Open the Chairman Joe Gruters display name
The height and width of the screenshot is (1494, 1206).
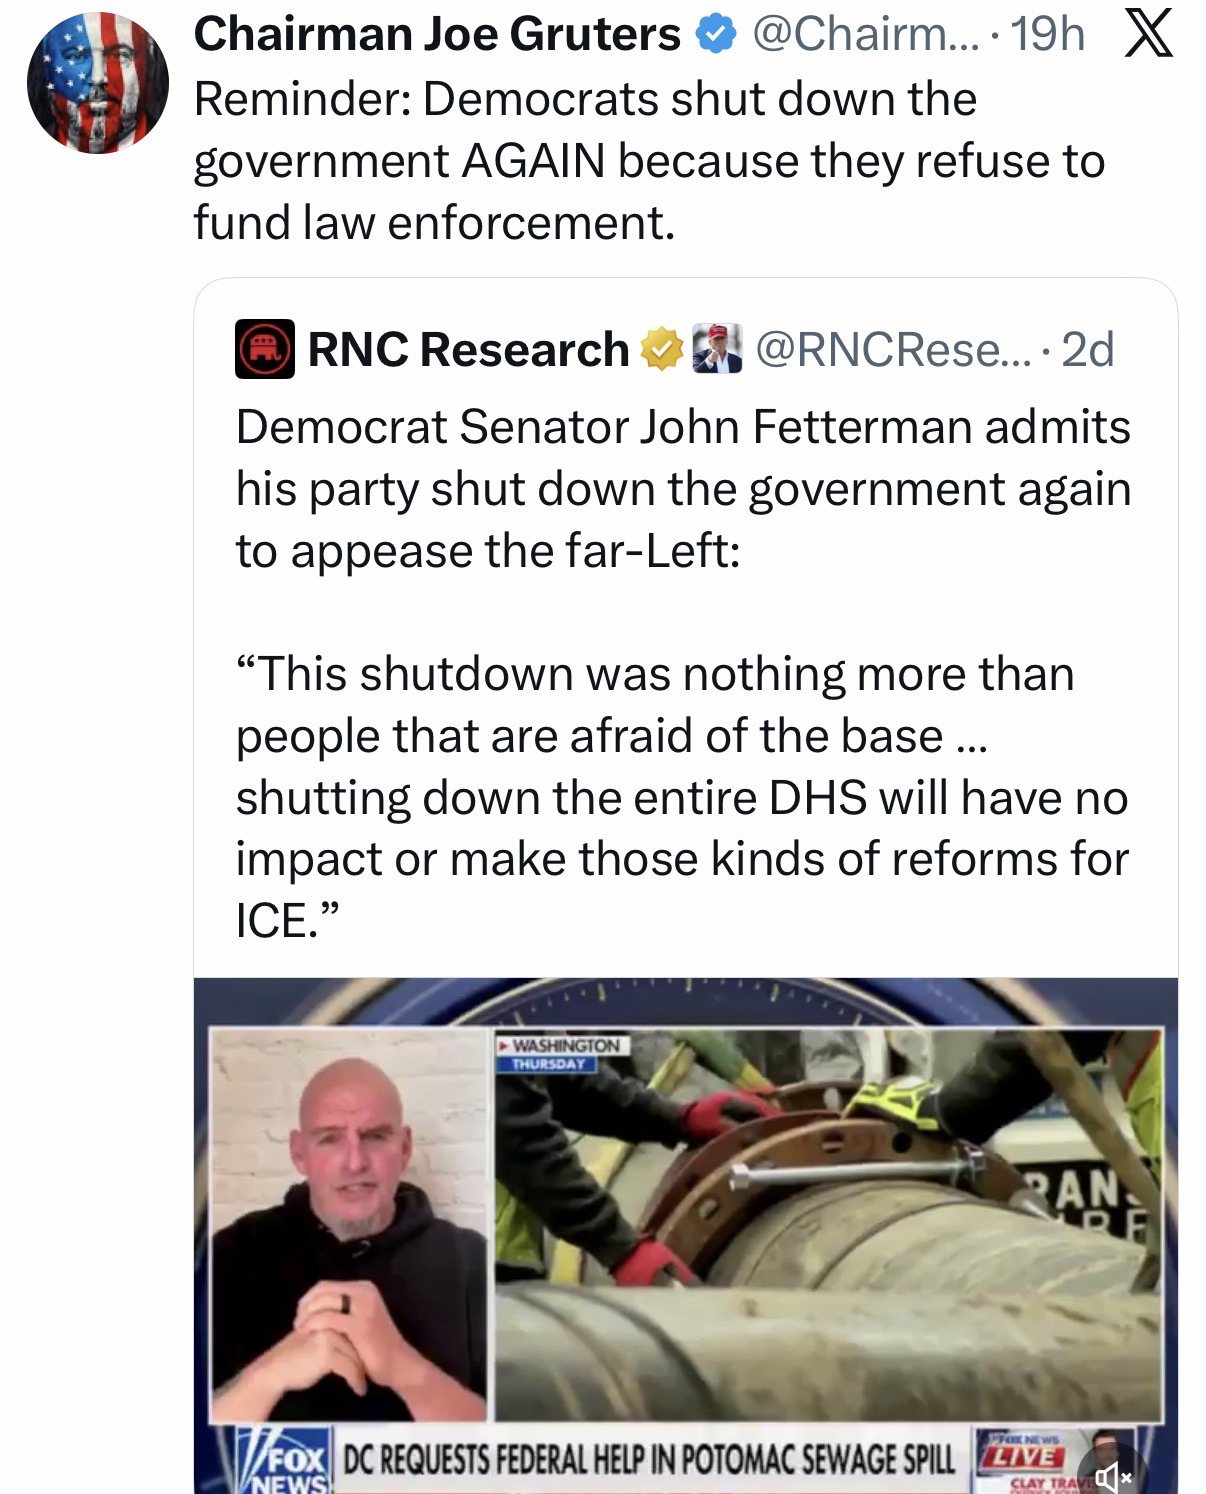437,35
